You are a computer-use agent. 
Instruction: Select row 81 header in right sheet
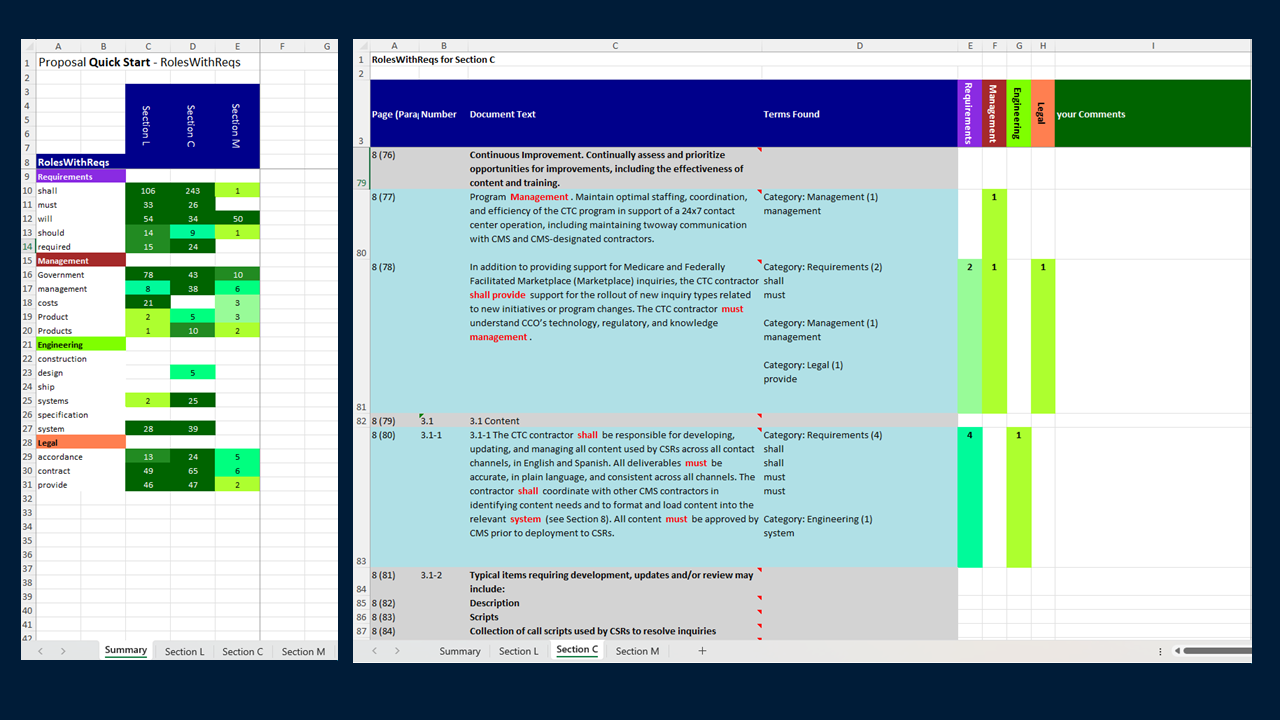361,336
